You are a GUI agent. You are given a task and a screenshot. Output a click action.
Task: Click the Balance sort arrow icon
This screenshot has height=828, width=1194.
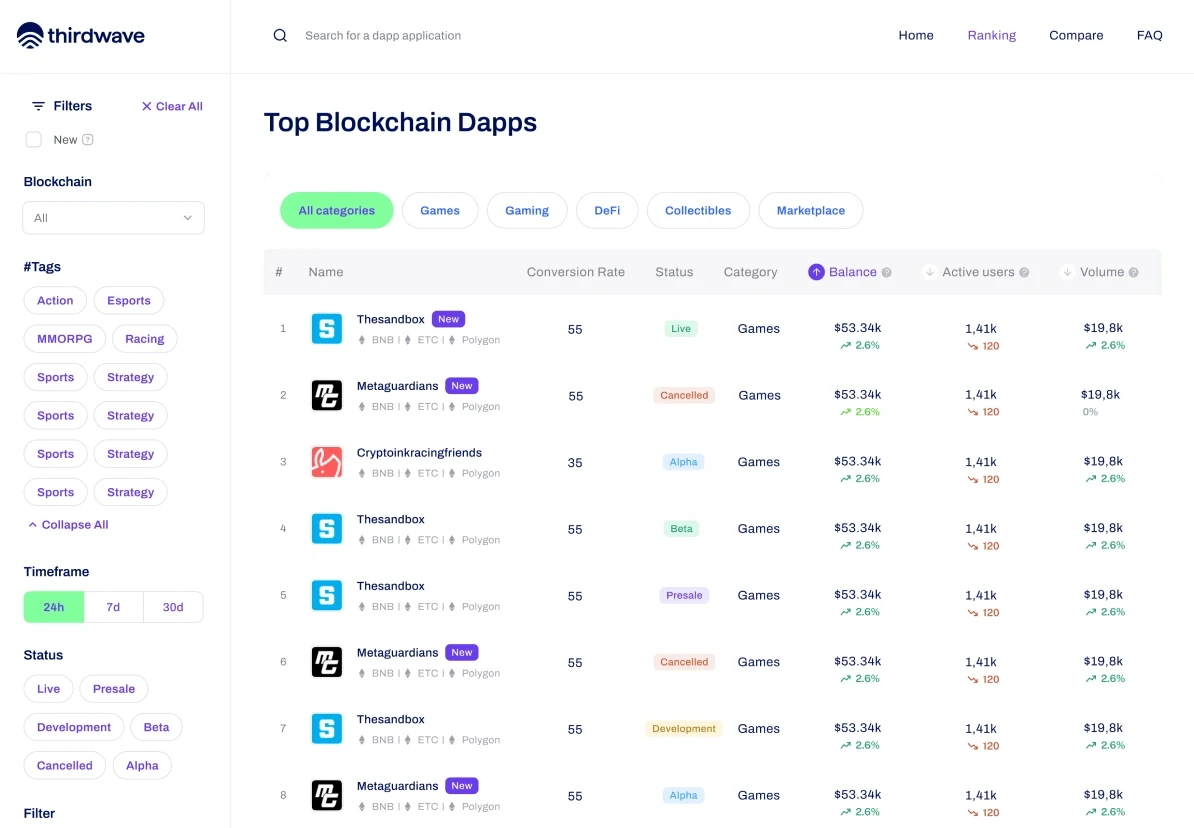tap(816, 272)
